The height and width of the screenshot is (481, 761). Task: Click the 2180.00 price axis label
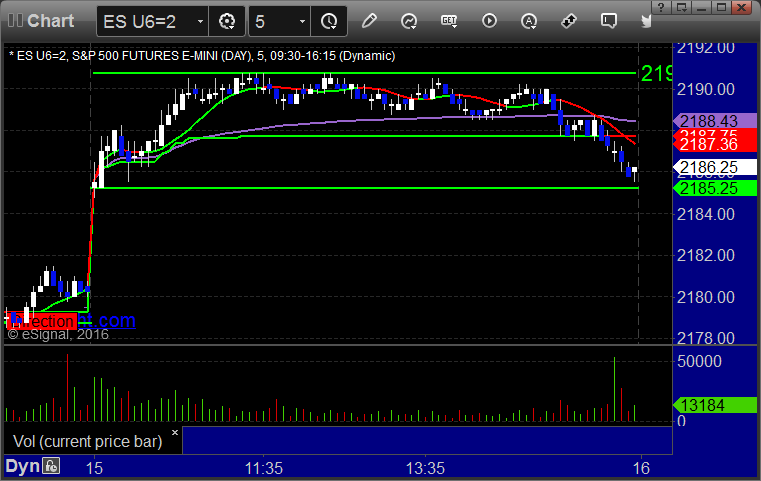(x=706, y=297)
